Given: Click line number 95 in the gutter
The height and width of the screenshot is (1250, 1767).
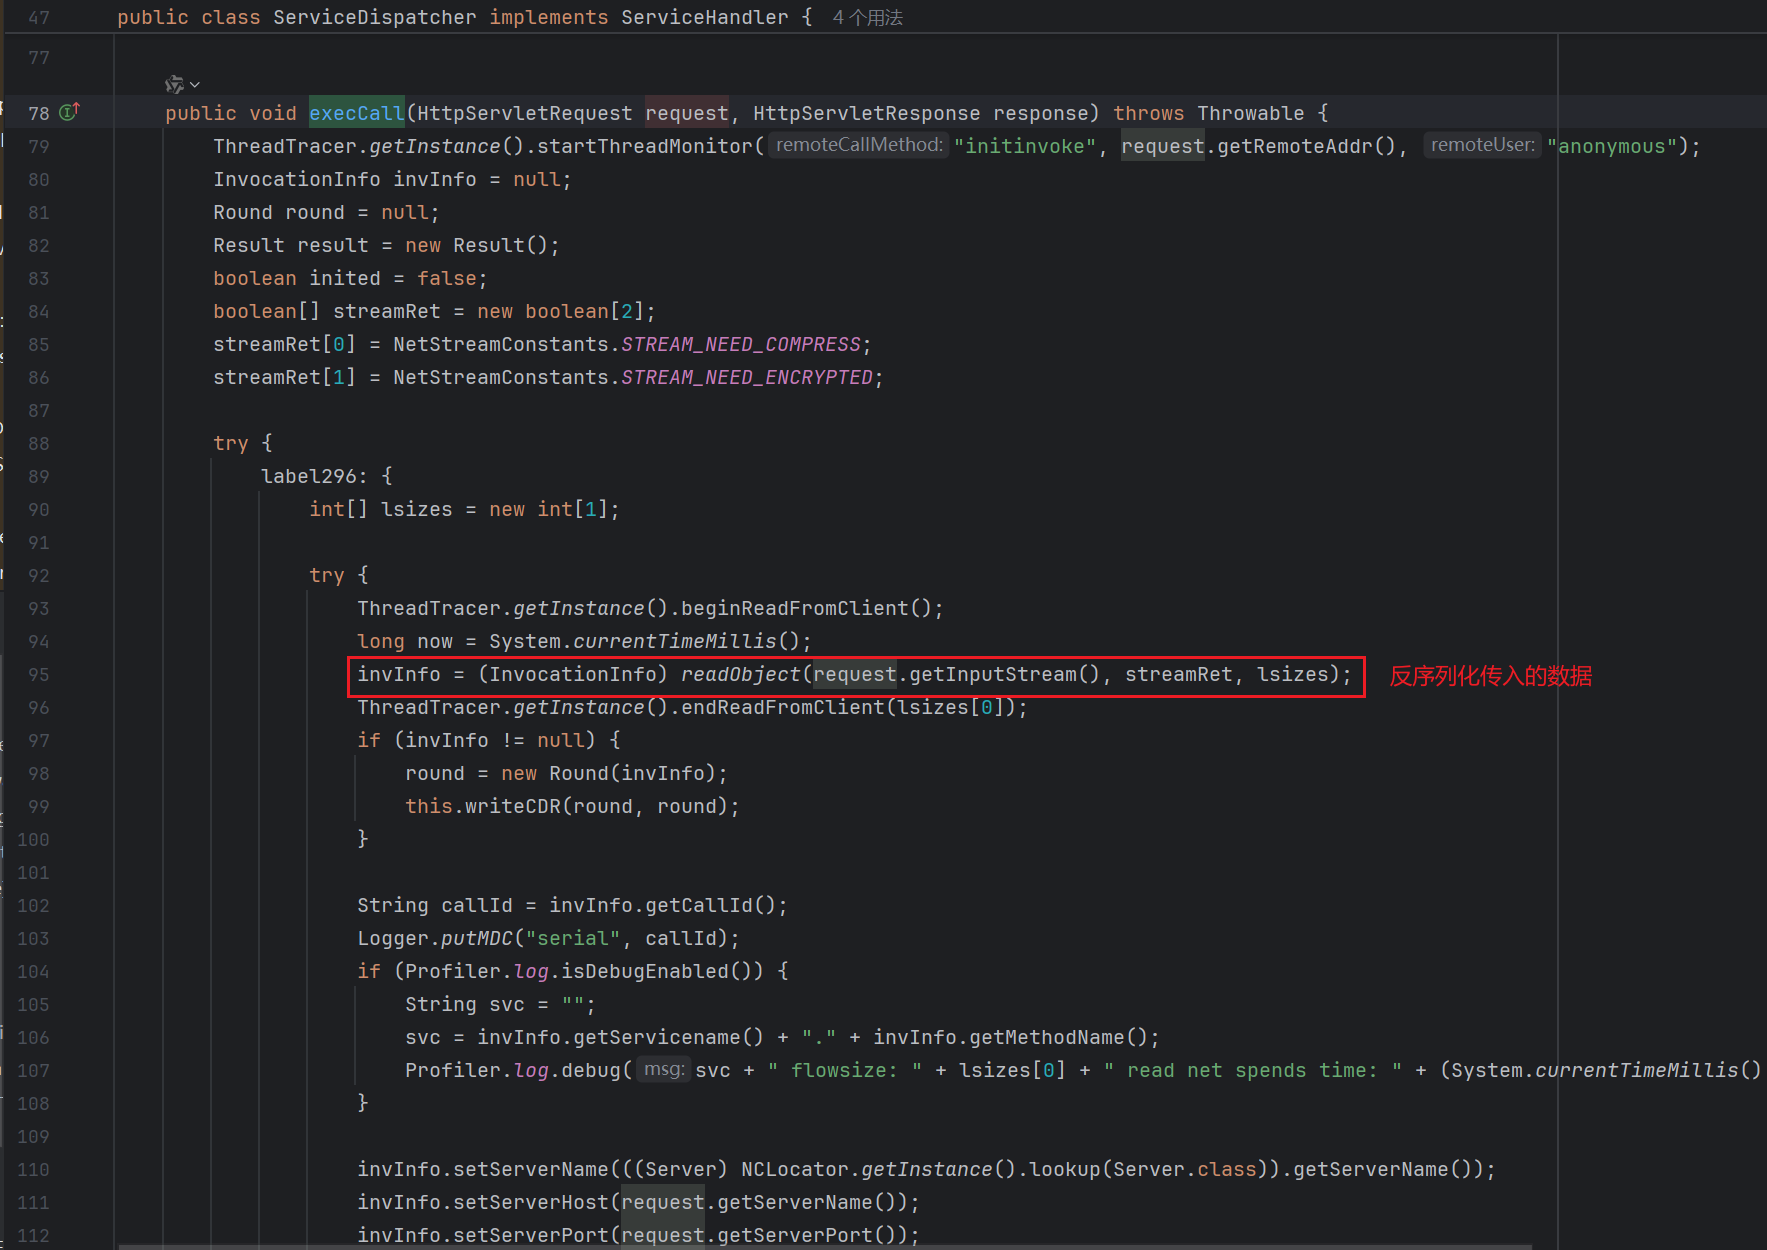Looking at the screenshot, I should (38, 675).
